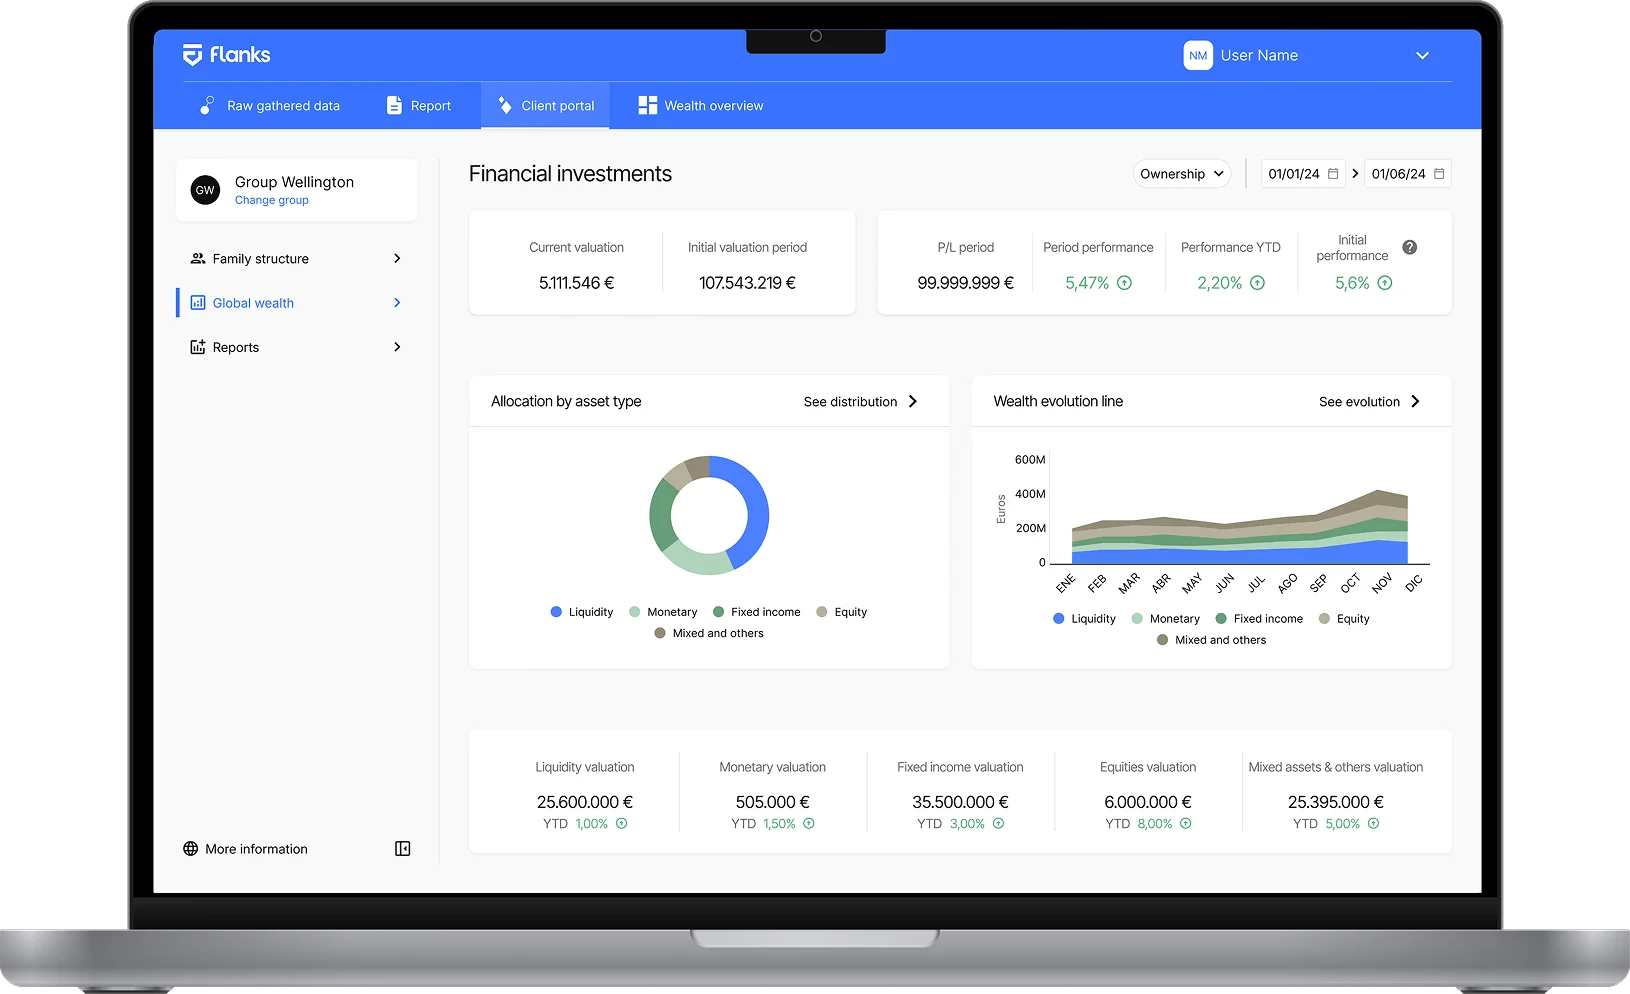The height and width of the screenshot is (994, 1630).
Task: Expand the Family structure section
Action: click(x=397, y=258)
